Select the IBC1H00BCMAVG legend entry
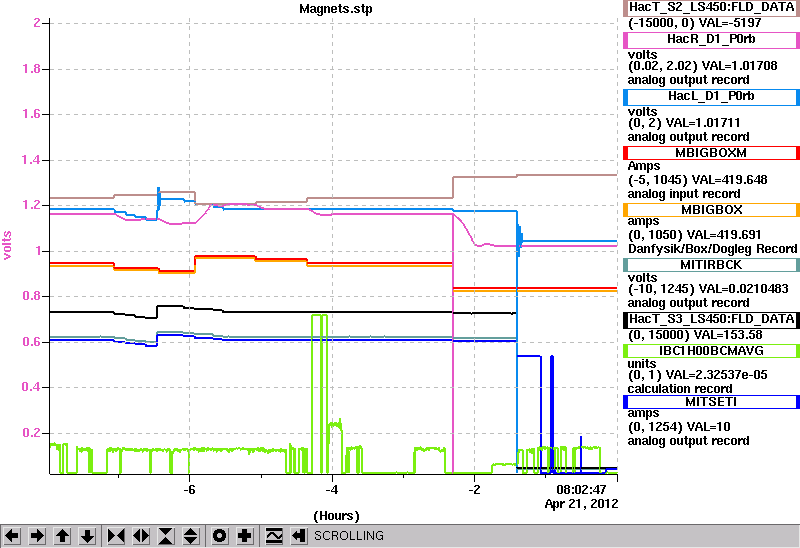This screenshot has width=800, height=548. (x=711, y=351)
